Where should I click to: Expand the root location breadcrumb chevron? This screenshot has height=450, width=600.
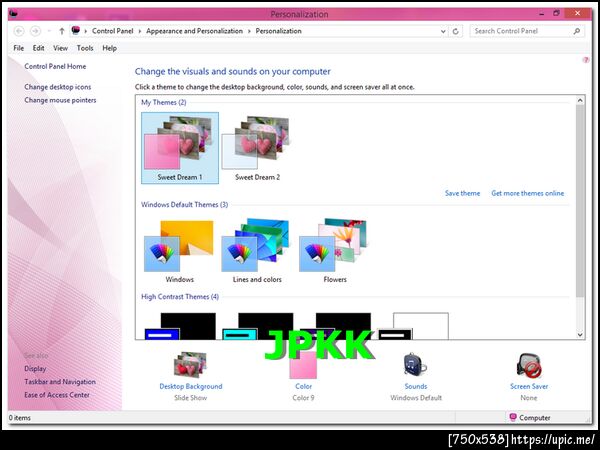[85, 31]
